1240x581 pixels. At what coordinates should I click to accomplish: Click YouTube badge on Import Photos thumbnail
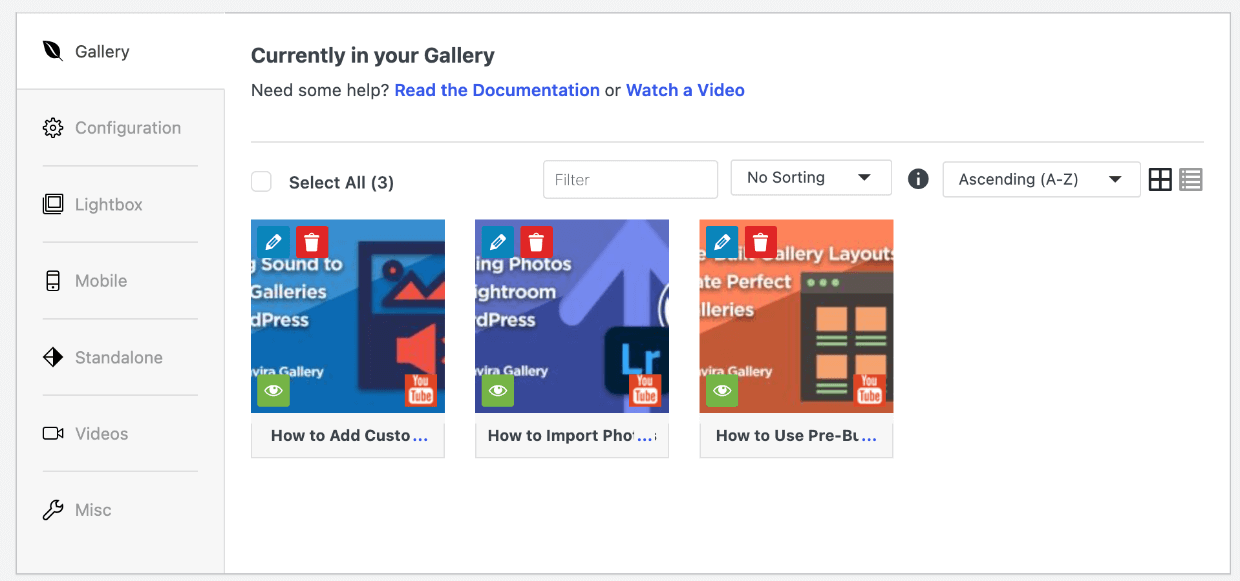(645, 390)
